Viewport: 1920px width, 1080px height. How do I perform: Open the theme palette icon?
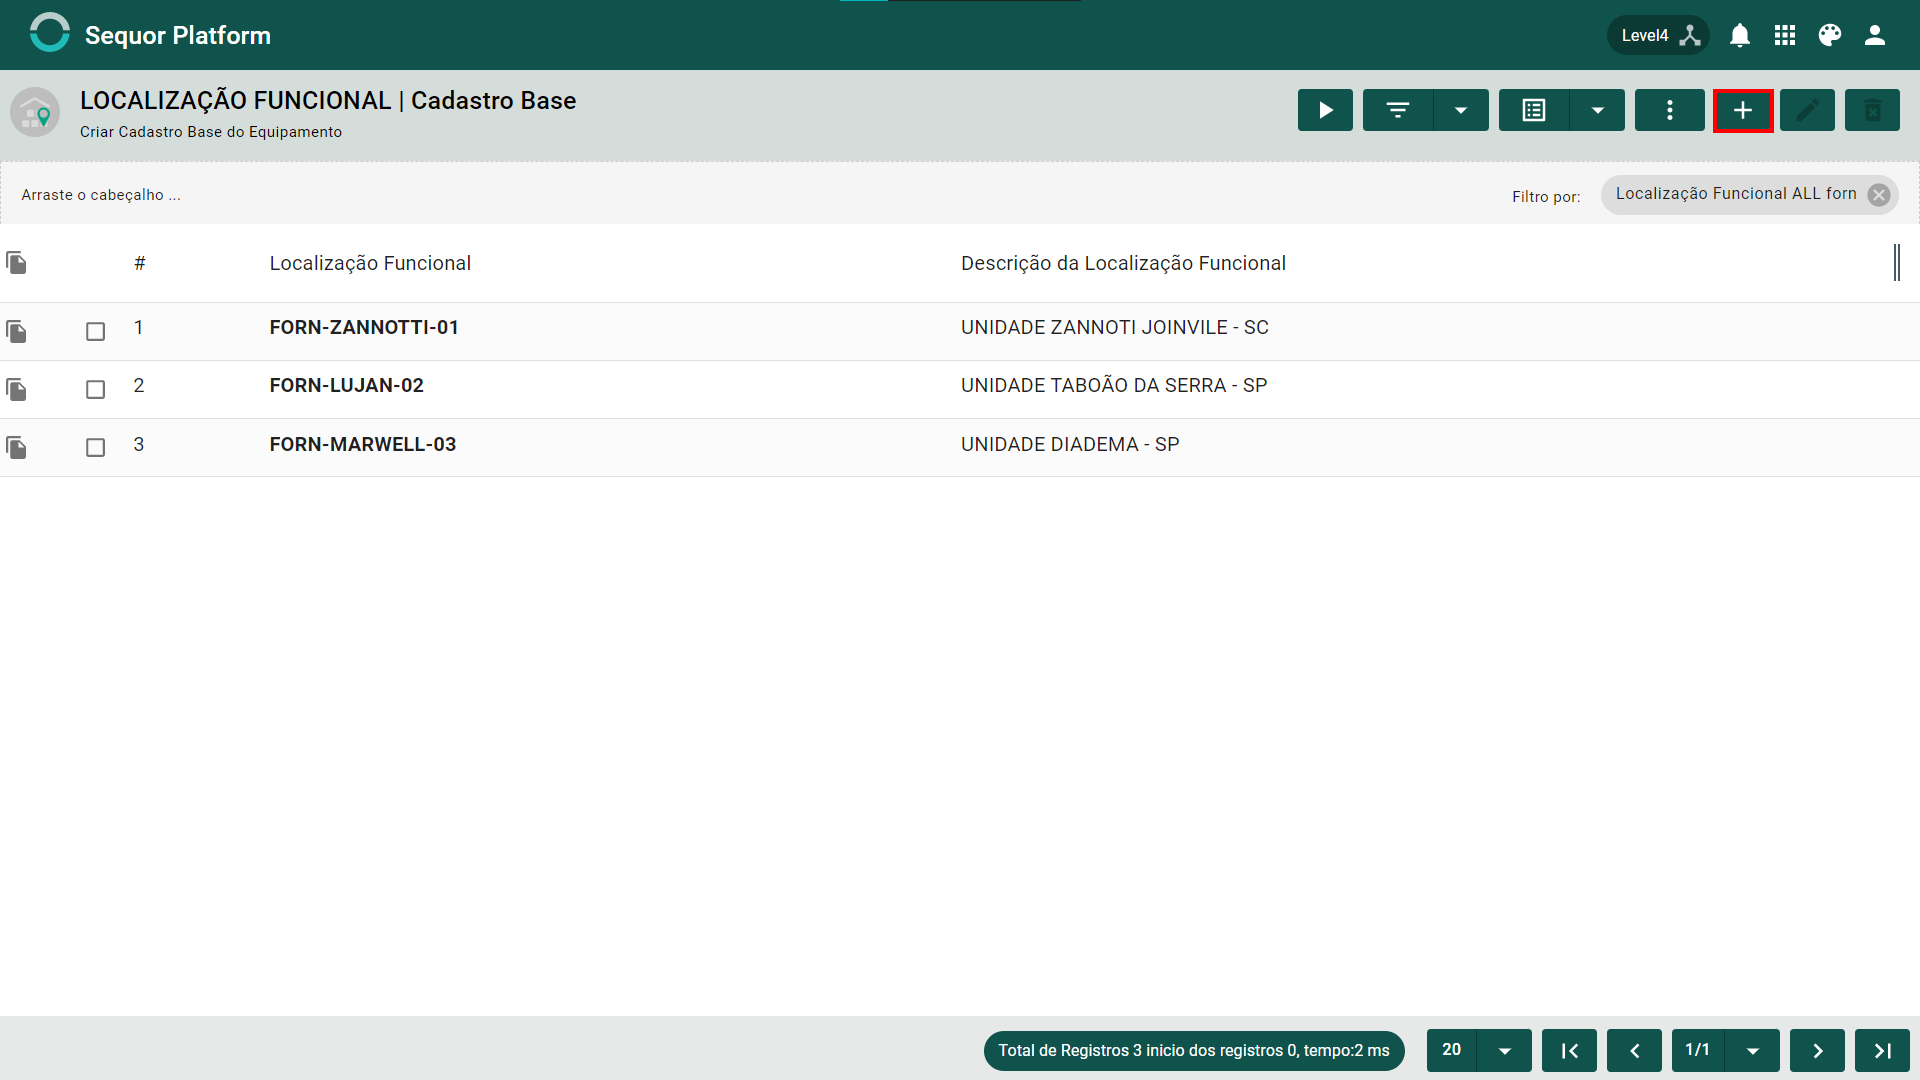(1830, 35)
